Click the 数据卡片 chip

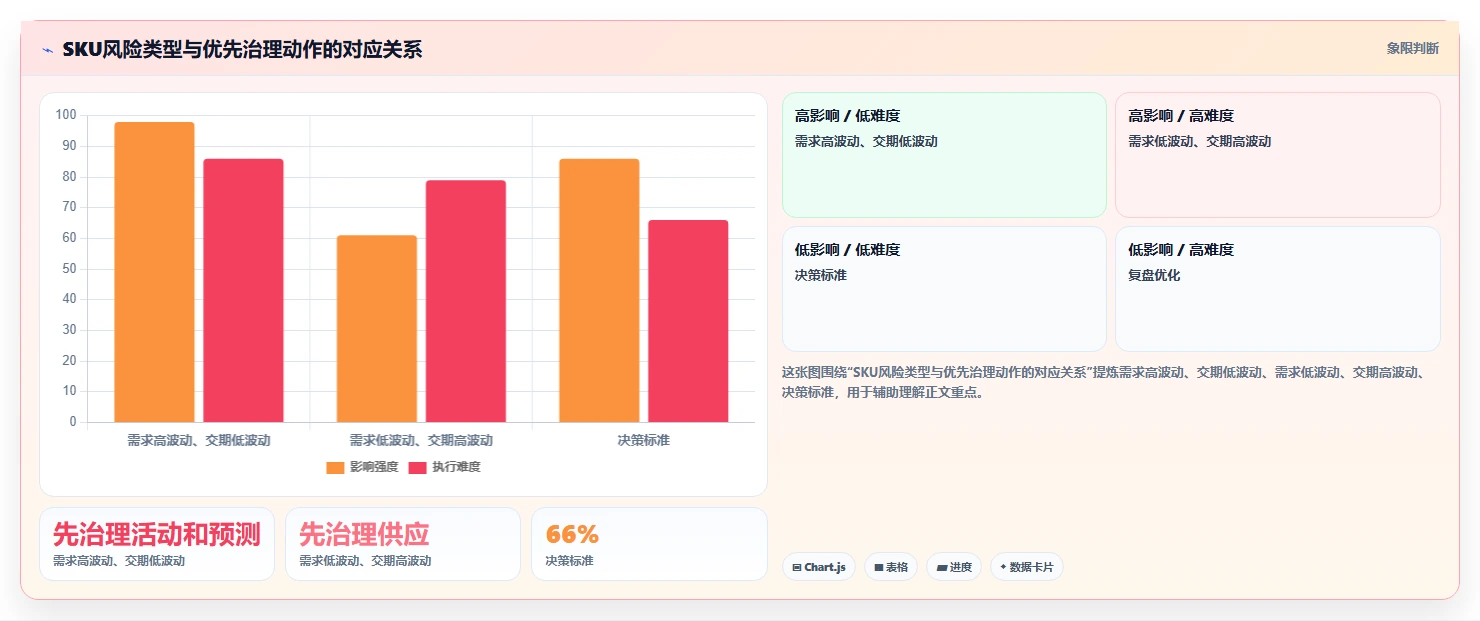click(x=1027, y=567)
